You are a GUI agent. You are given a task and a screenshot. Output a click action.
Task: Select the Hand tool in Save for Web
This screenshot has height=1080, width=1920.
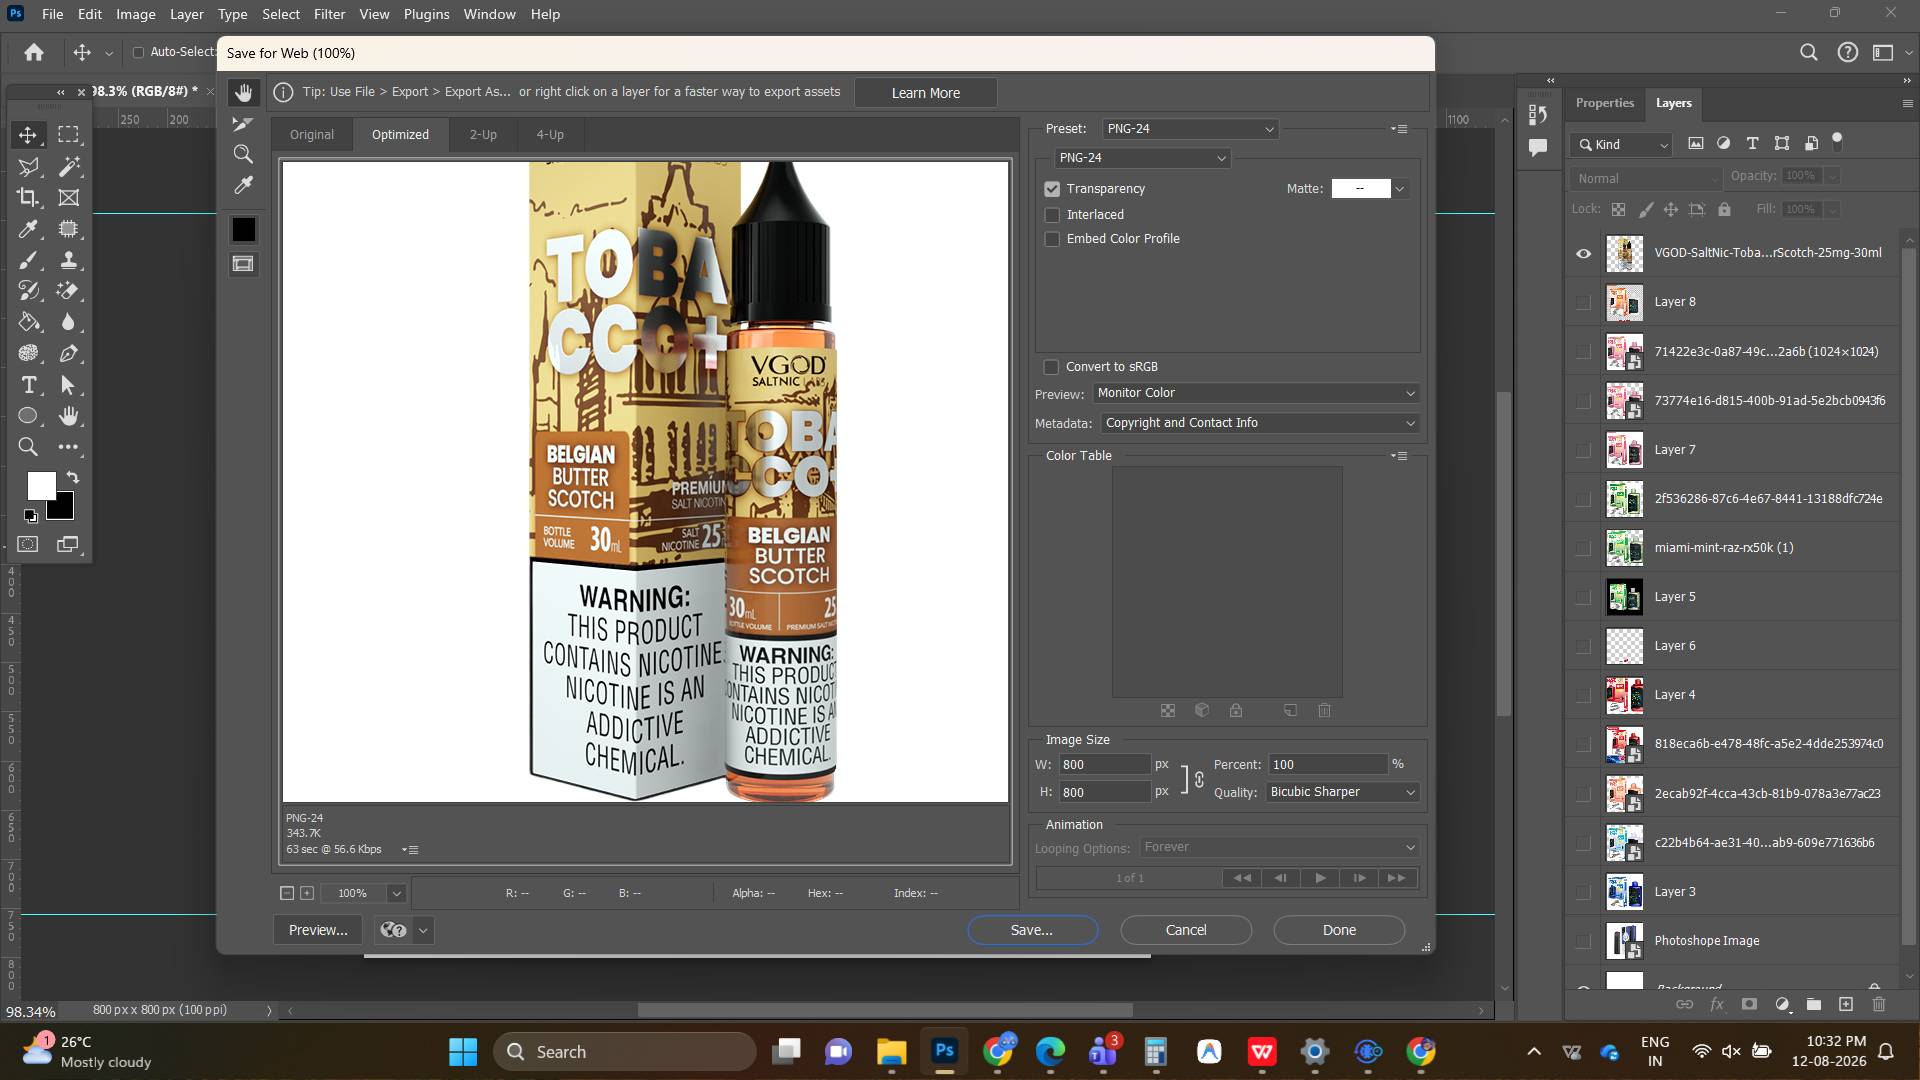click(243, 93)
